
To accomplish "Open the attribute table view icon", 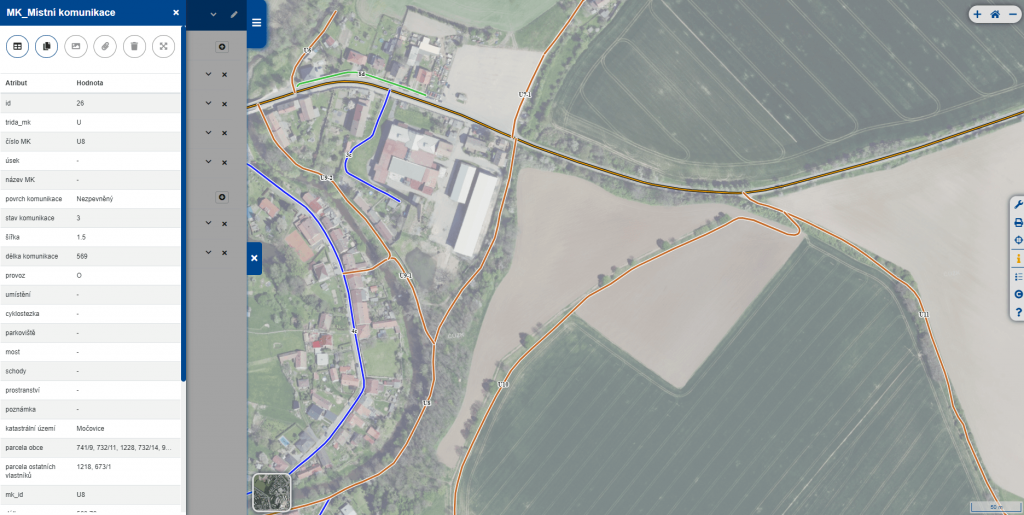I will point(18,46).
